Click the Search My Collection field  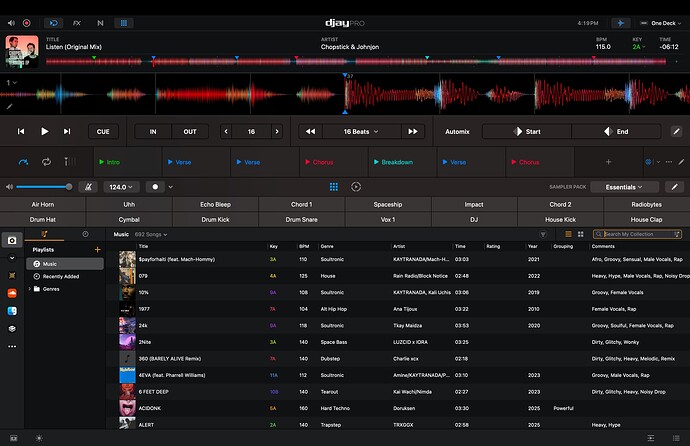pos(637,234)
